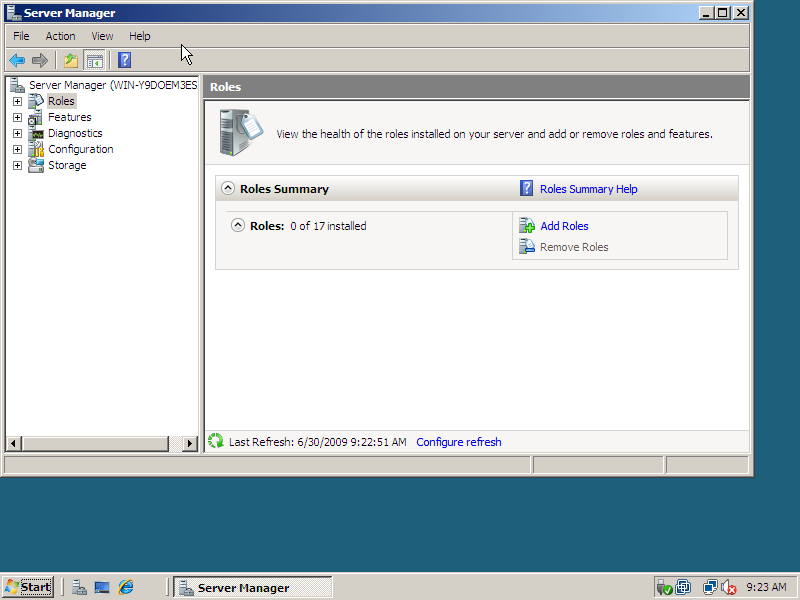This screenshot has width=800, height=600.
Task: Click the Add Roles icon
Action: [x=527, y=226]
